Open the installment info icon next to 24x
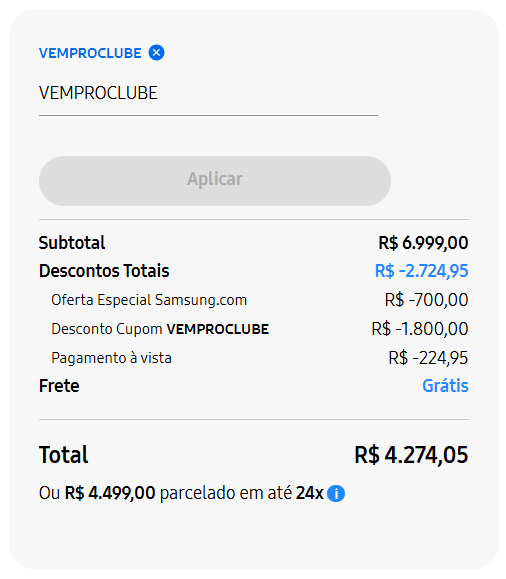This screenshot has height=579, width=506. [336, 493]
